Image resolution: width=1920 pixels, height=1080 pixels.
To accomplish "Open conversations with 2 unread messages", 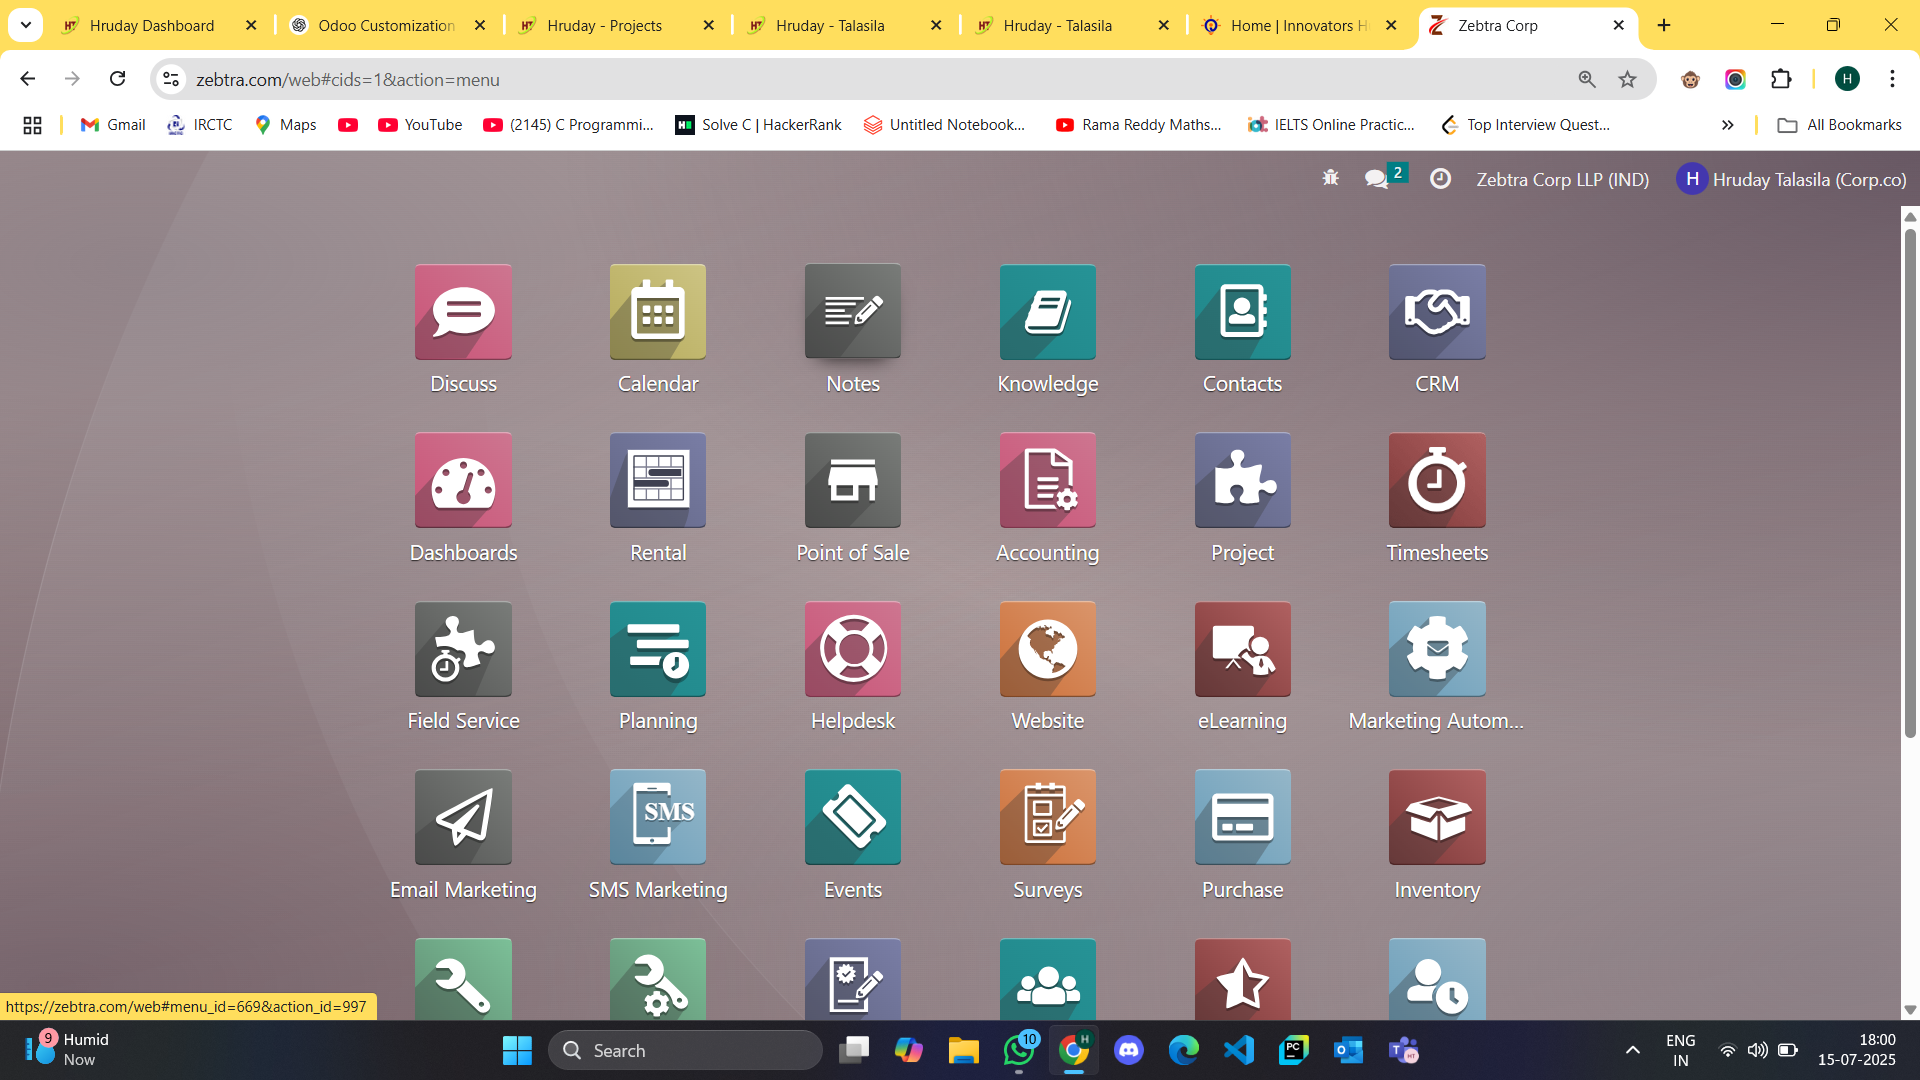I will [x=1378, y=178].
